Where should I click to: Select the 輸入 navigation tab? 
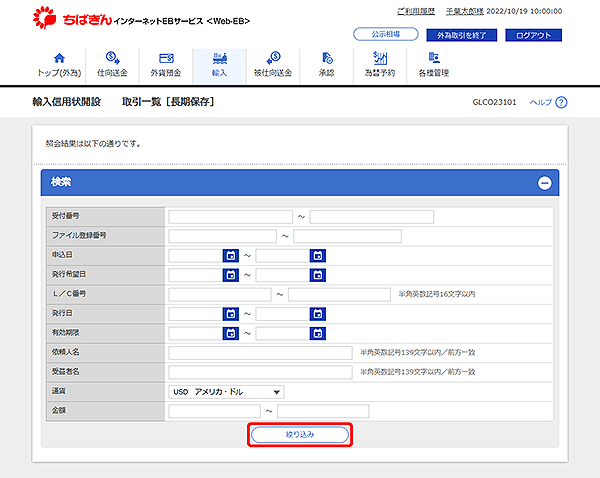(219, 65)
